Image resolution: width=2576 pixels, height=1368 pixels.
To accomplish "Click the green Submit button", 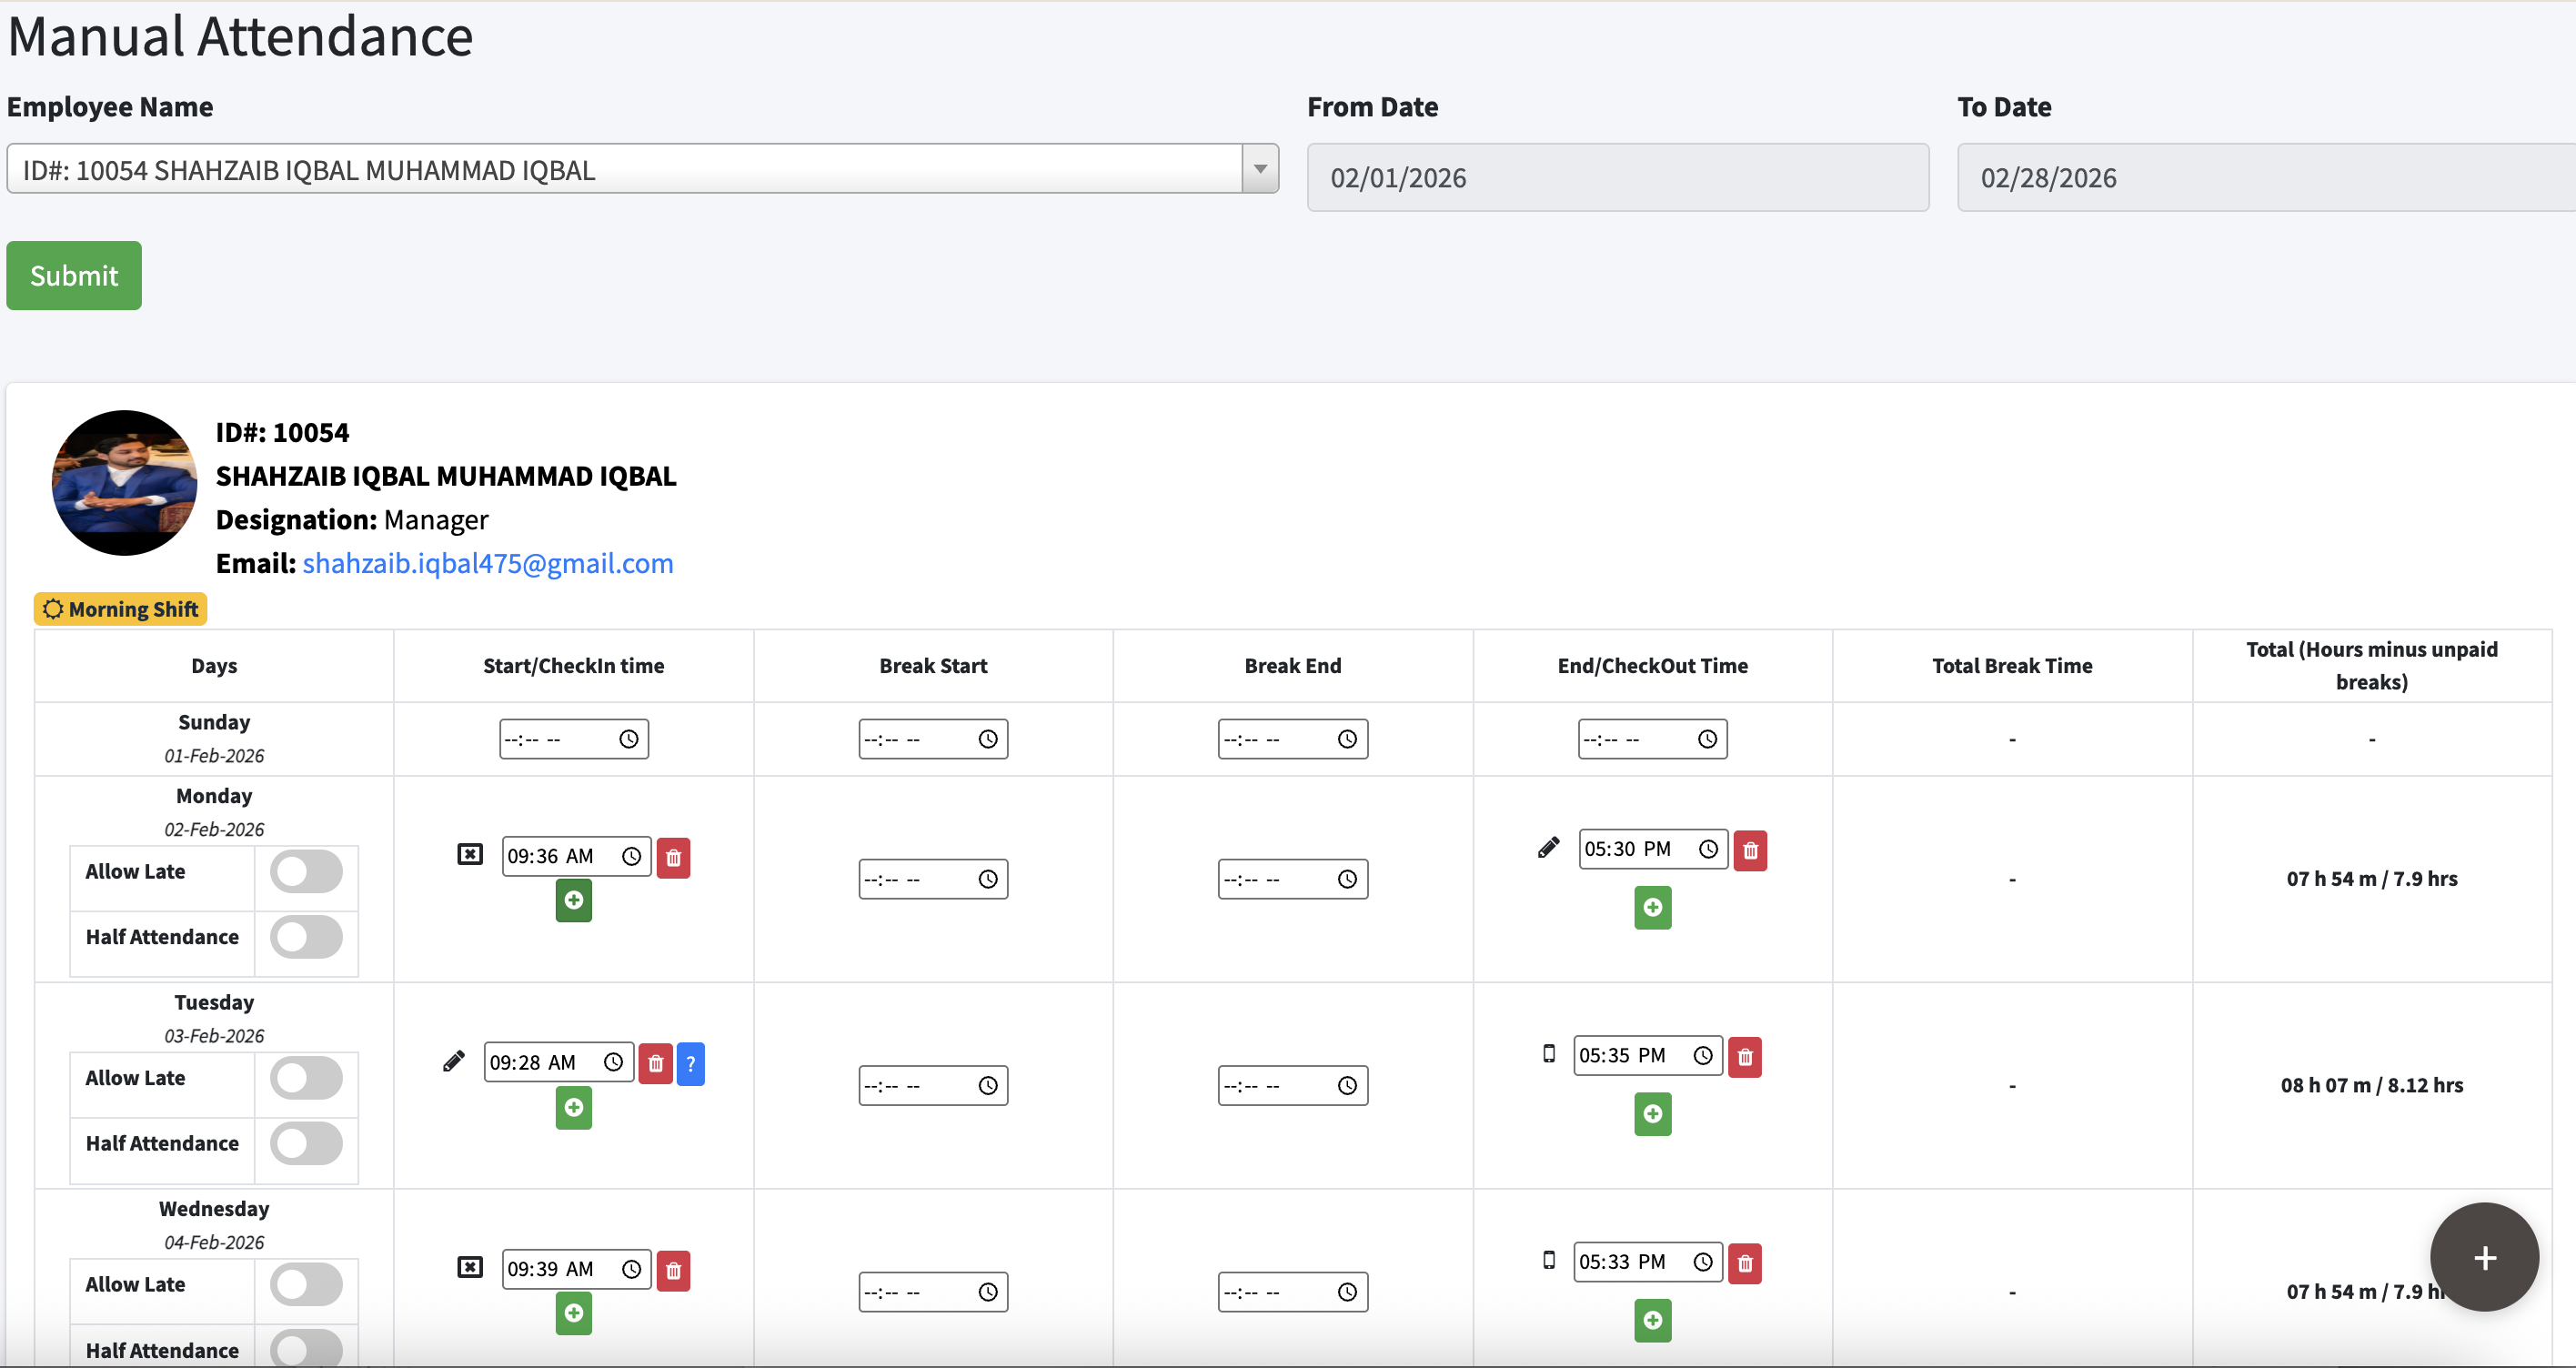I will 74,275.
